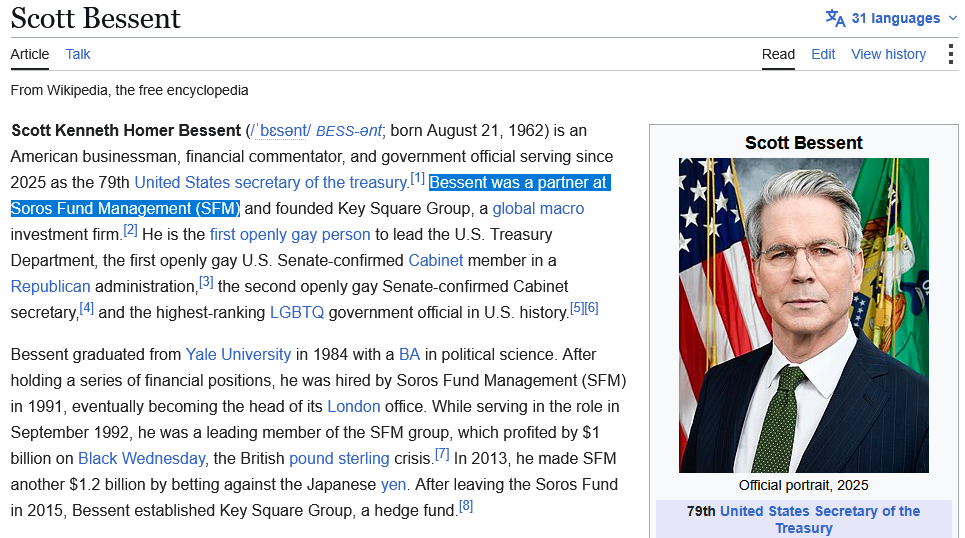The image size is (965, 538).
Task: Select the Edit tab
Action: [x=823, y=54]
